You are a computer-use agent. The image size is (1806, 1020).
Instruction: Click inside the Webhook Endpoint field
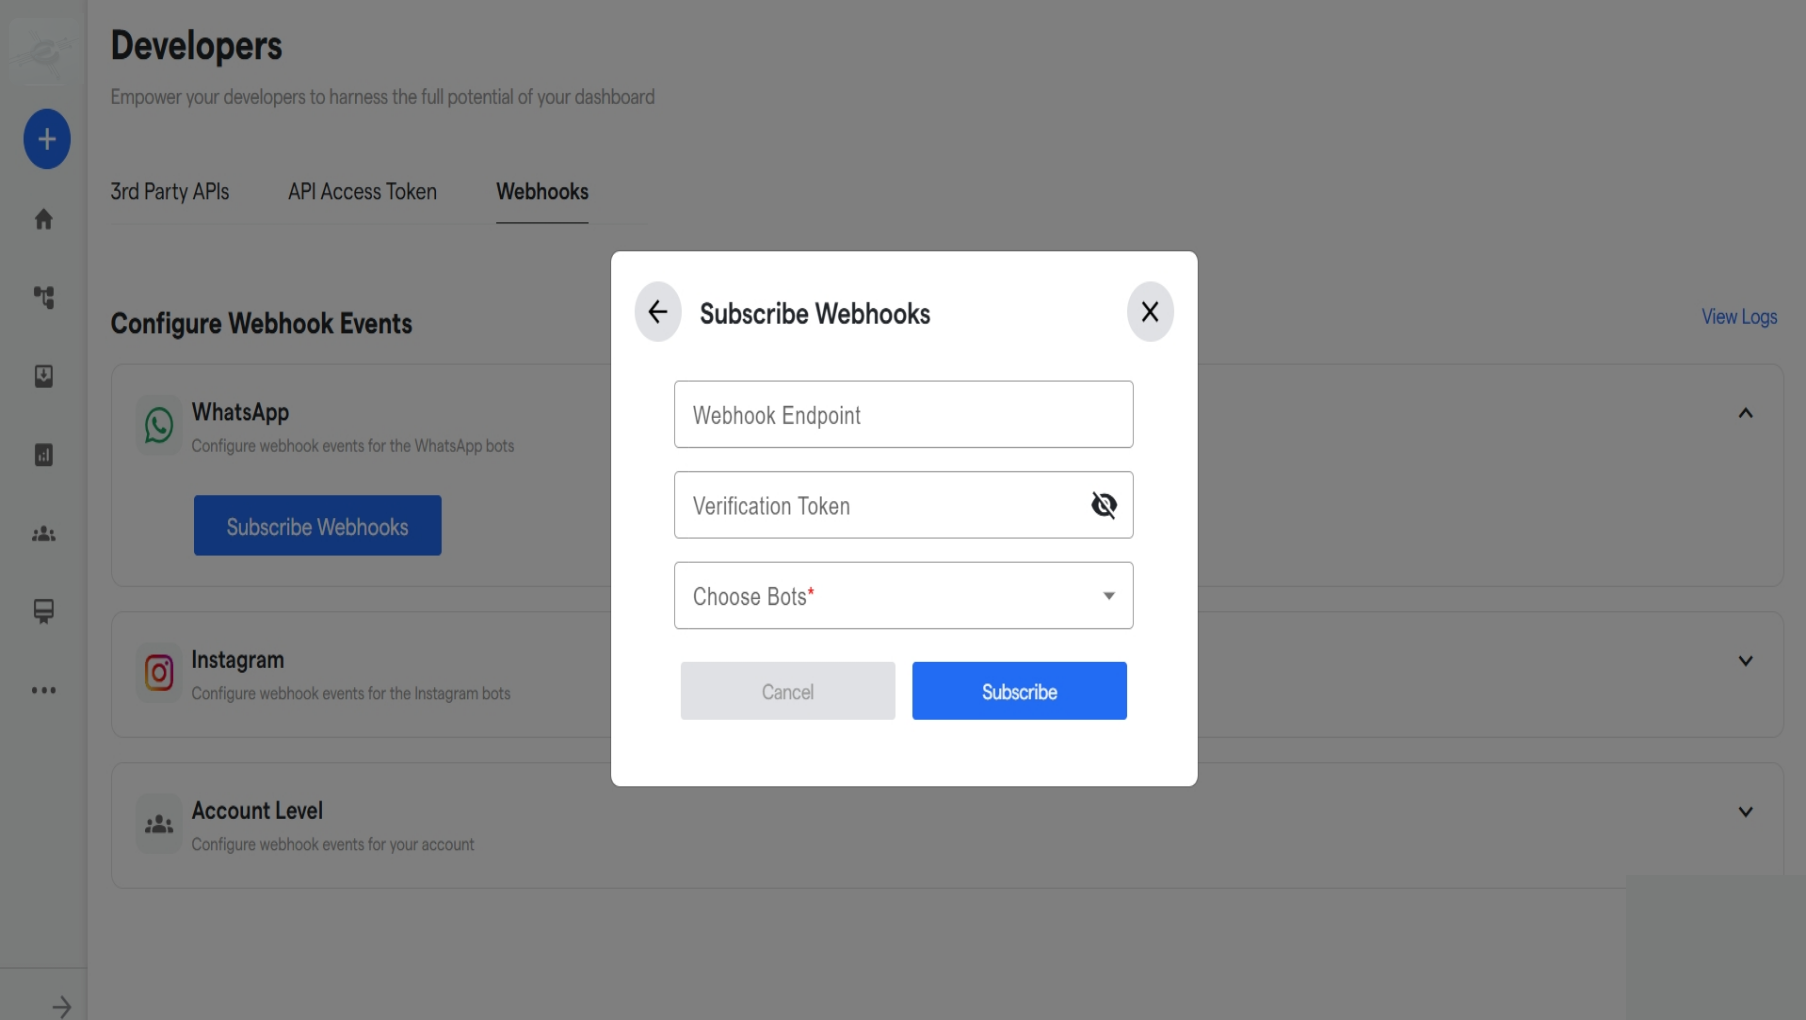pos(902,414)
